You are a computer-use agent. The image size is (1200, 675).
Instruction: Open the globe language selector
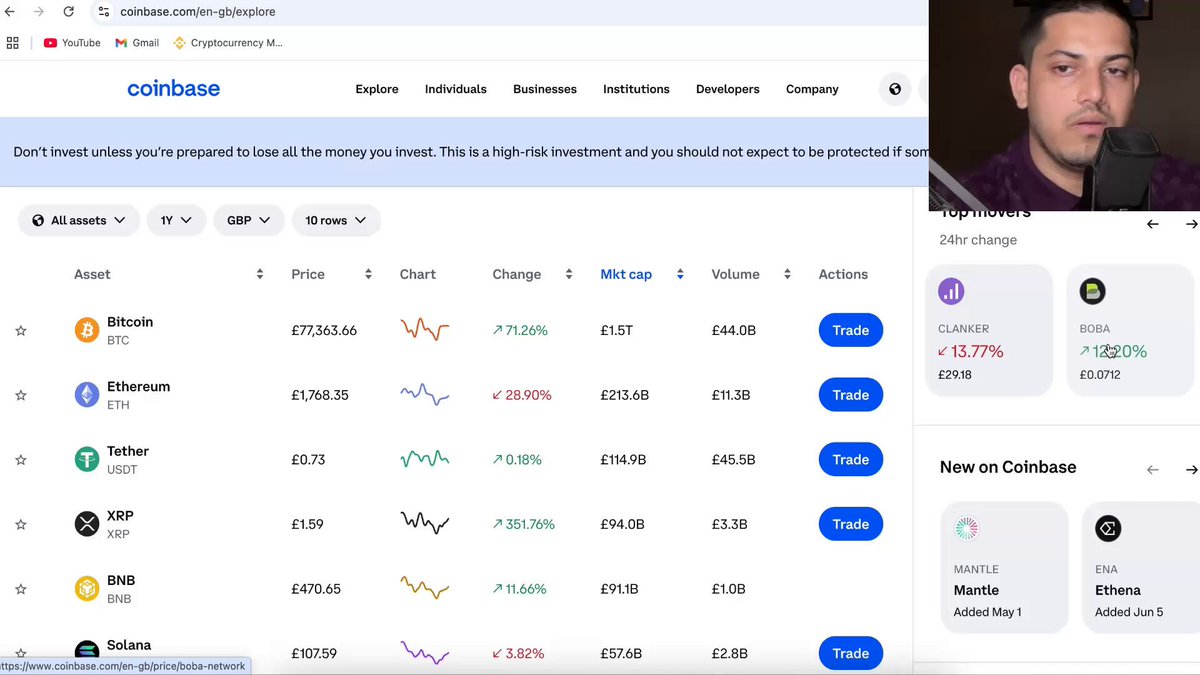895,89
